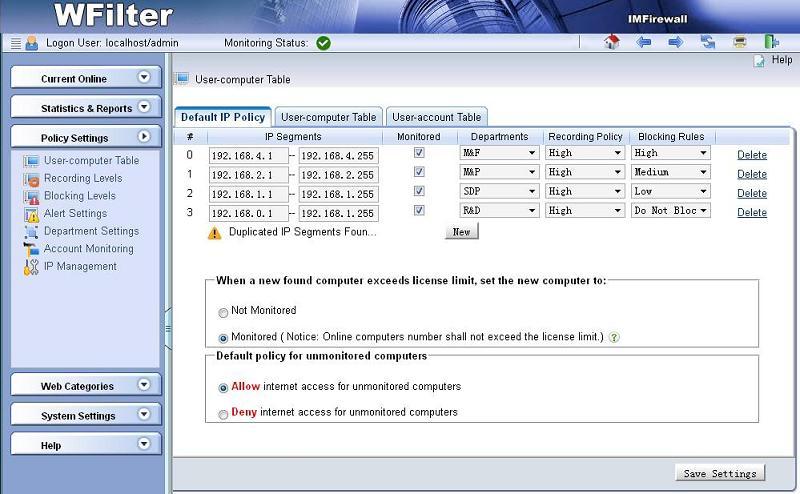The height and width of the screenshot is (494, 800).
Task: Switch to the User-account Table tab
Action: pyautogui.click(x=437, y=117)
